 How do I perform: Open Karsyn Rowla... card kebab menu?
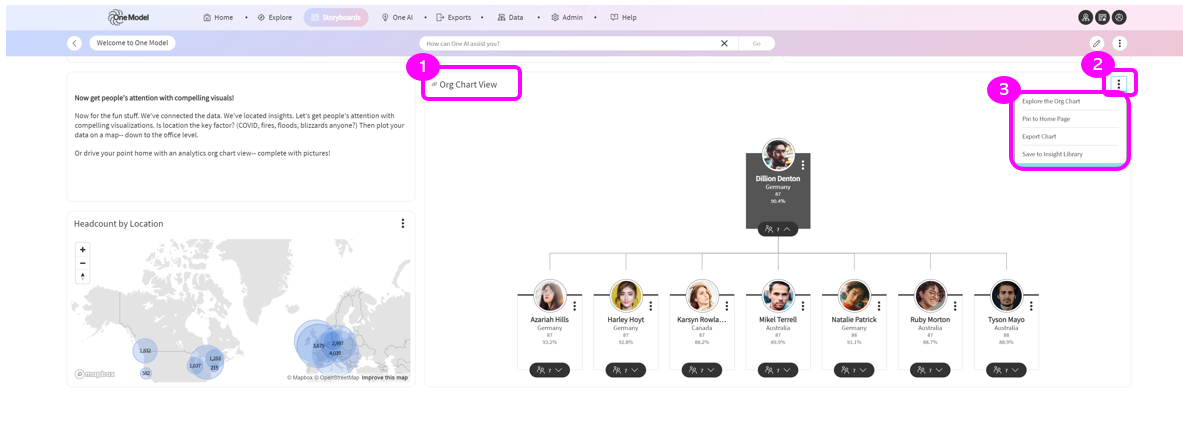tap(727, 306)
